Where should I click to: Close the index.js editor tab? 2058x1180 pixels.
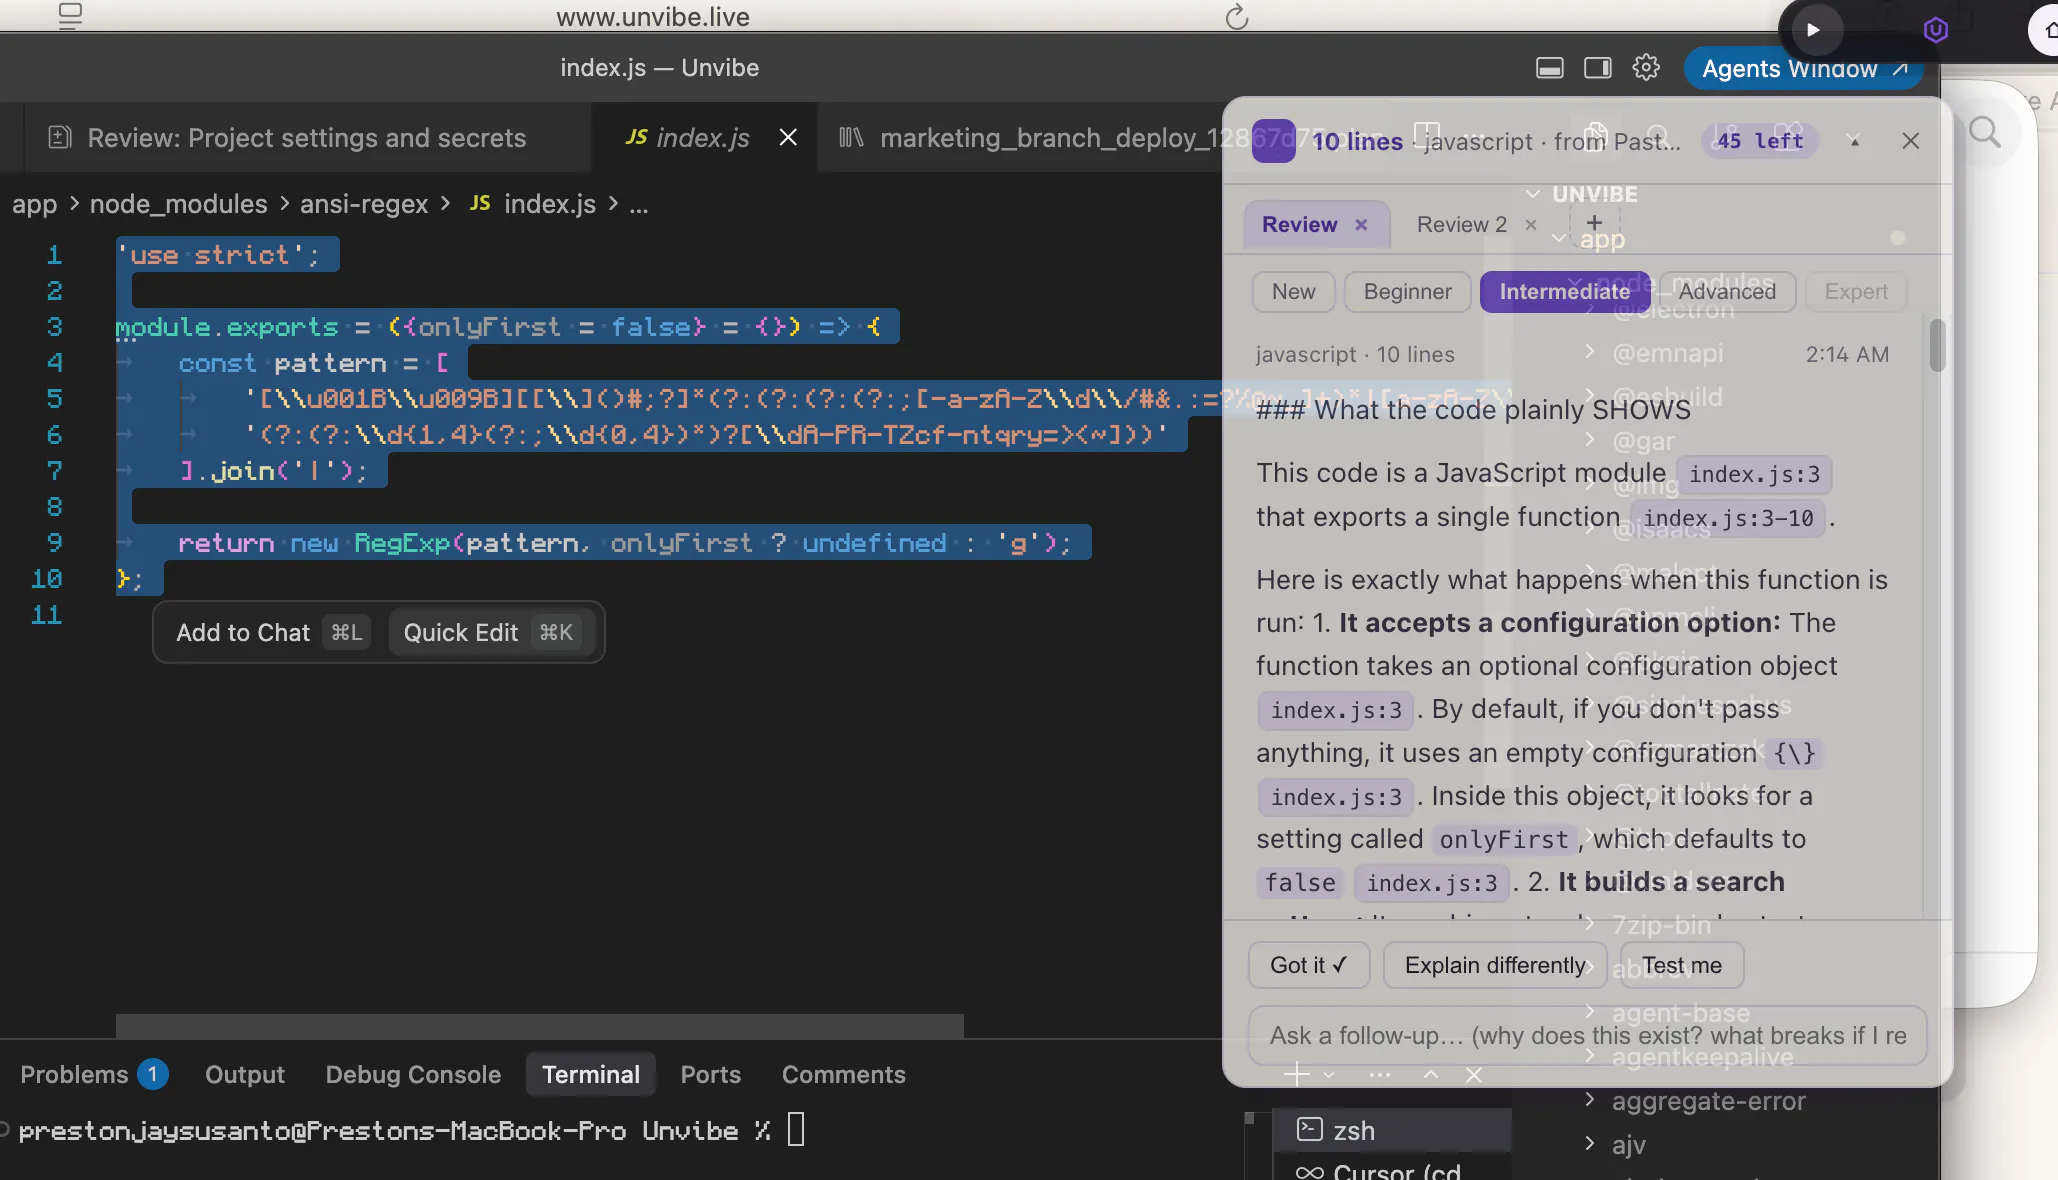[788, 137]
